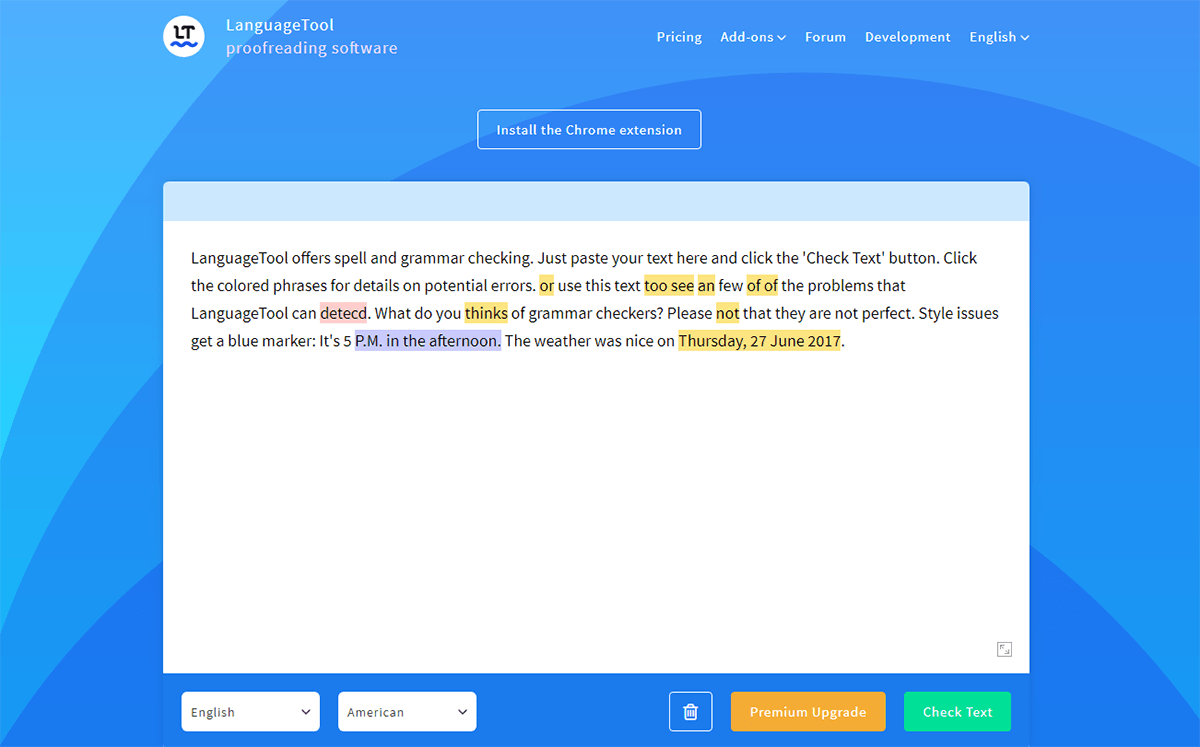Click the highlighted misspelling 'detecd'

(x=344, y=313)
